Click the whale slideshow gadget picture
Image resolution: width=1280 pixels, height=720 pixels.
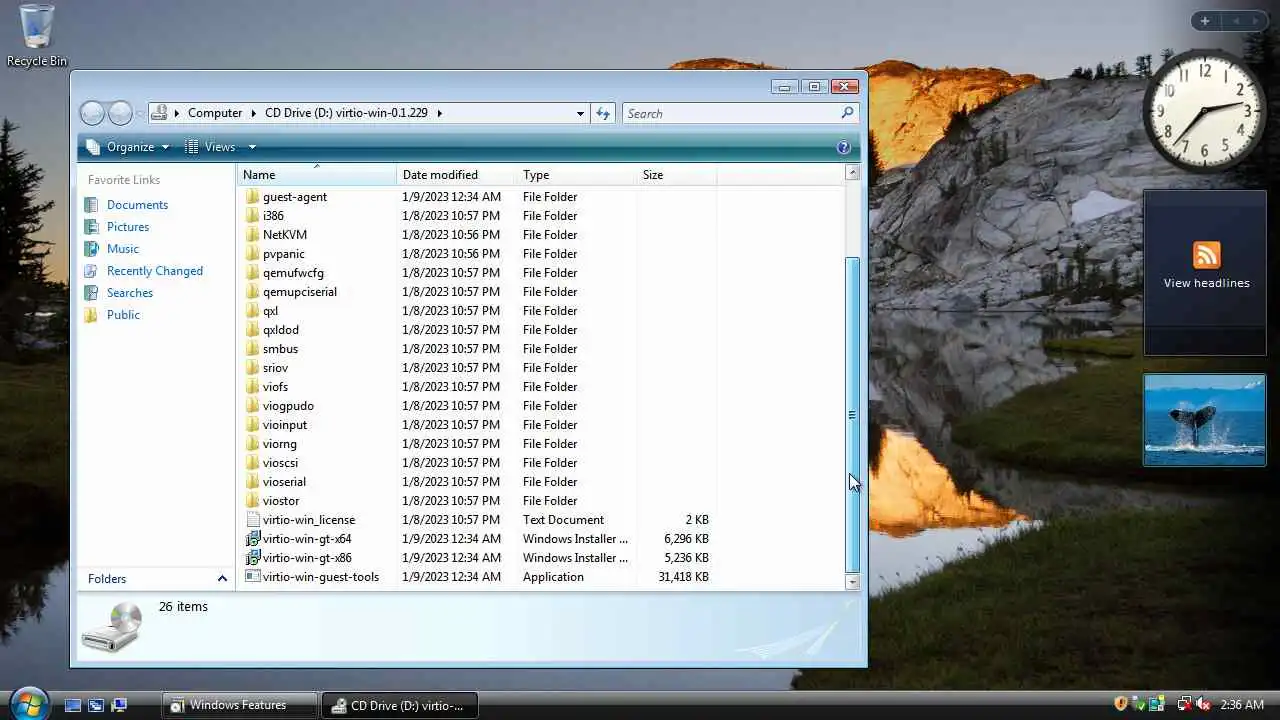[x=1204, y=420]
